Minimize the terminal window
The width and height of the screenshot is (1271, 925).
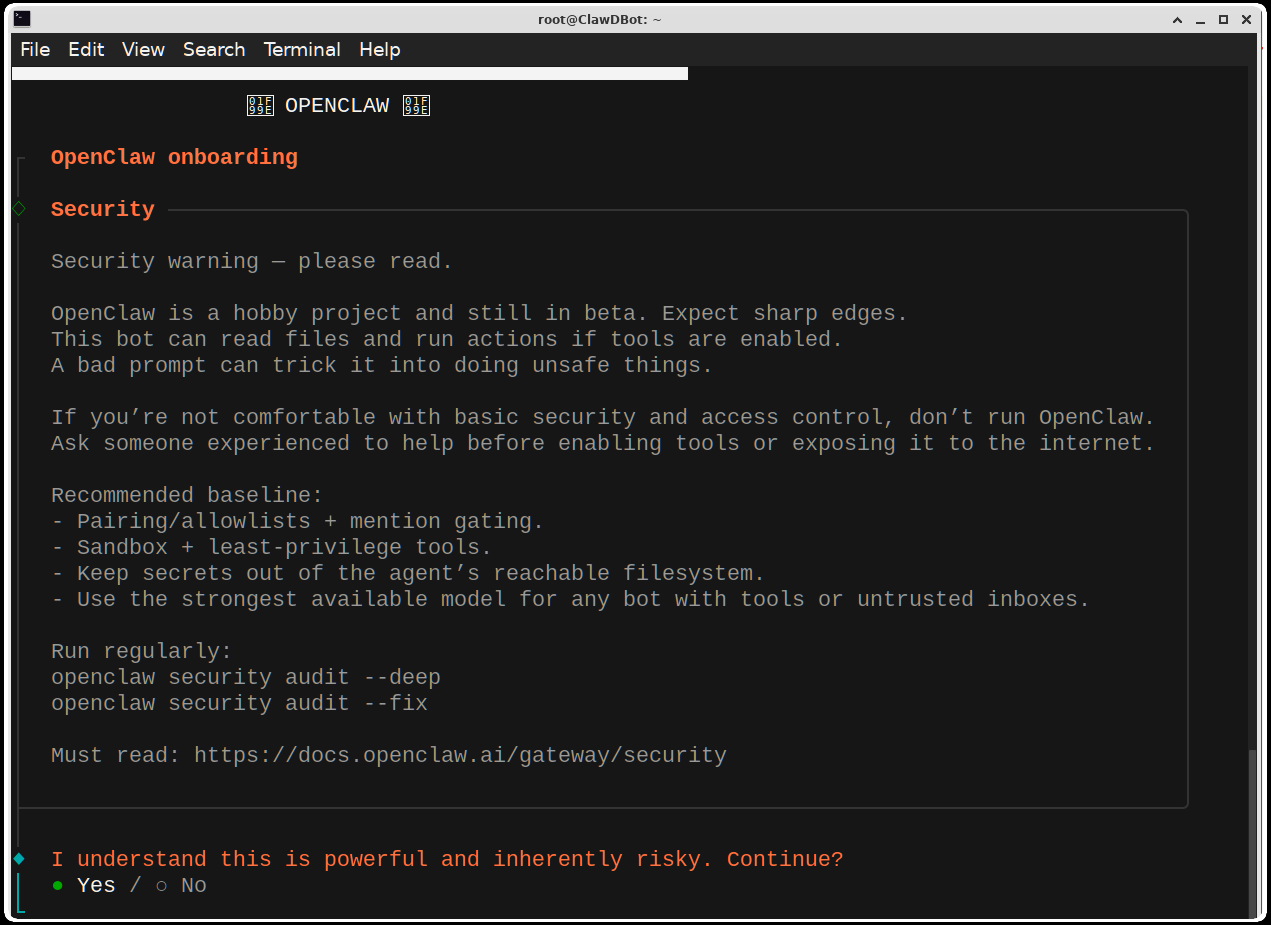[x=1201, y=19]
